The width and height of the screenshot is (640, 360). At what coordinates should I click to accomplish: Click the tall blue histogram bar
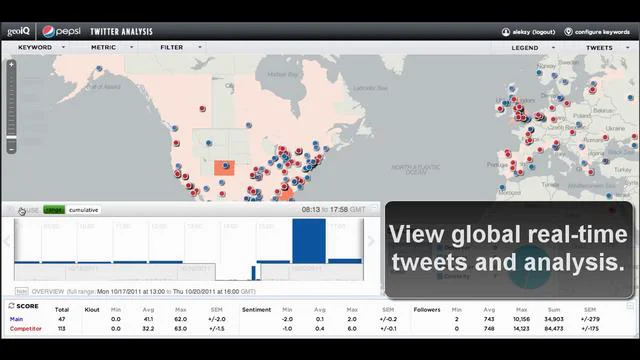point(309,241)
